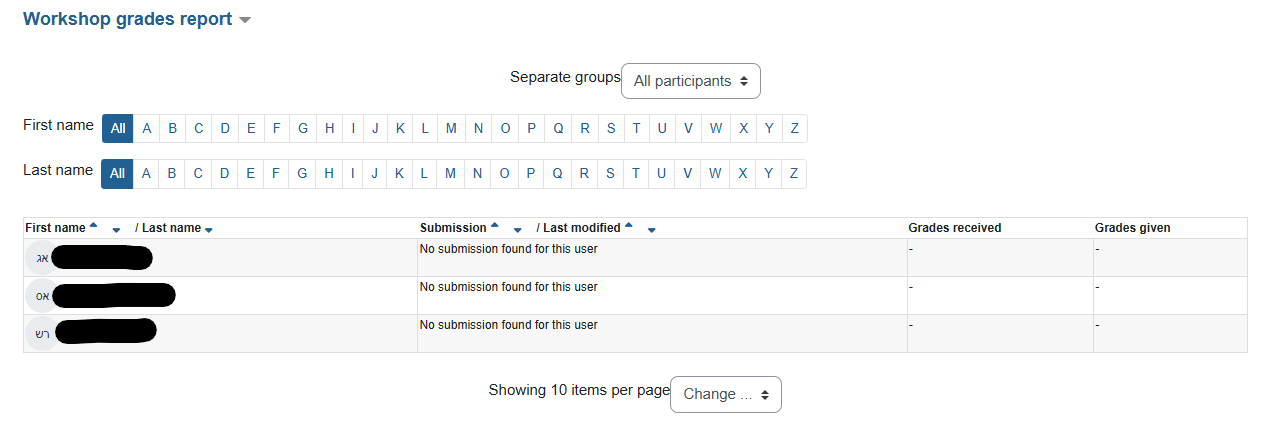1268x432 pixels.
Task: Filter First name by letter A
Action: click(x=146, y=128)
